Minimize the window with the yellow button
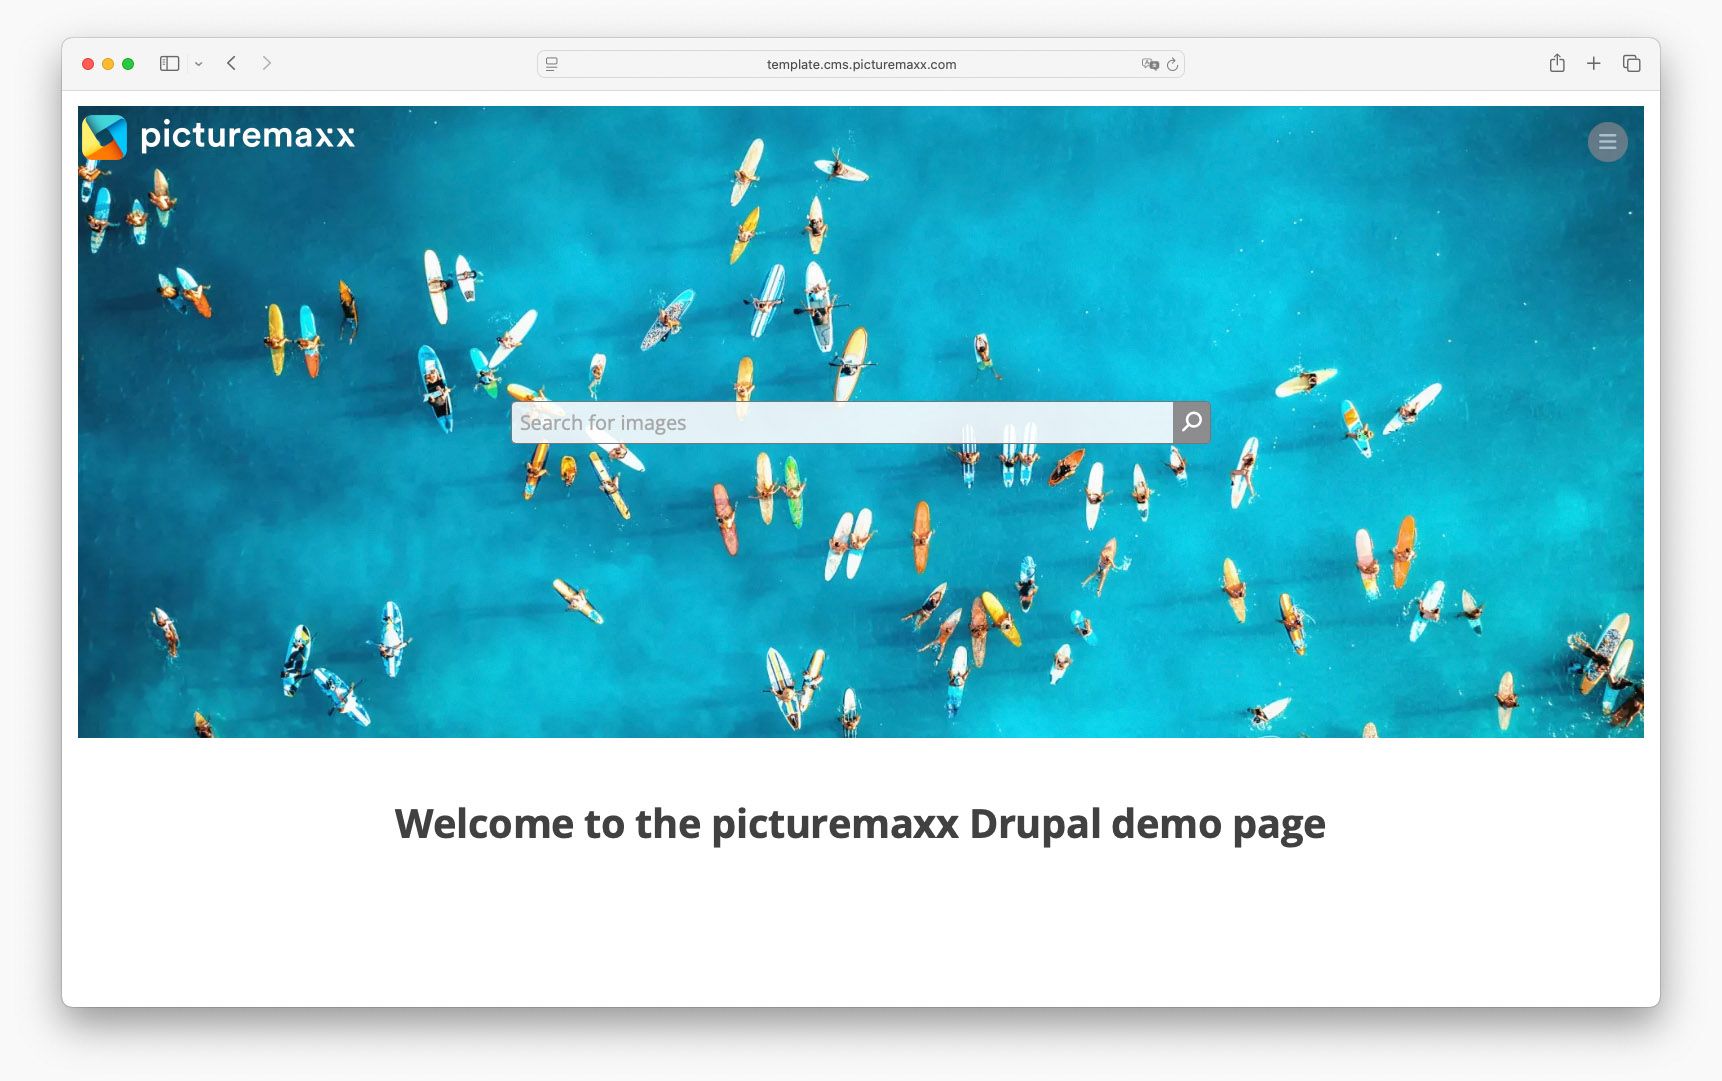1722x1081 pixels. 108,63
